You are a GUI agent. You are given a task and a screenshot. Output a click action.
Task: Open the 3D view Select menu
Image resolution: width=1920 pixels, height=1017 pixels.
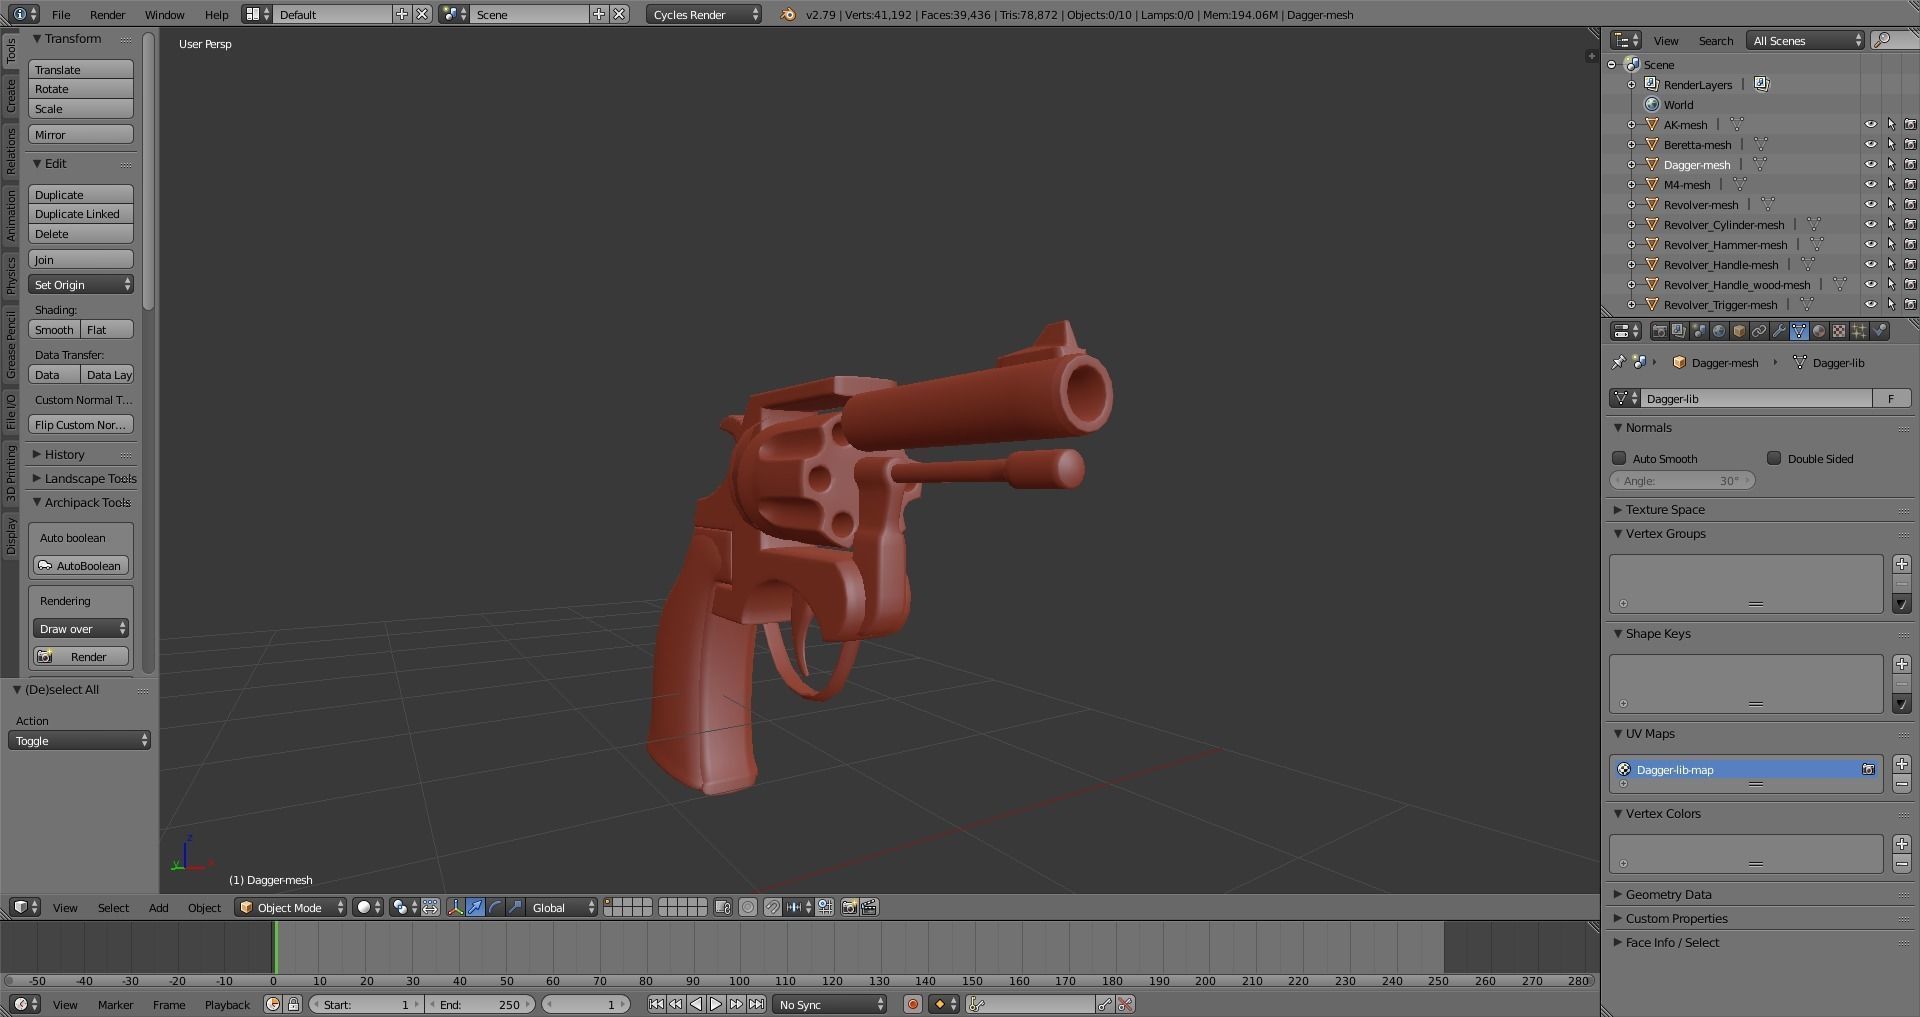113,907
